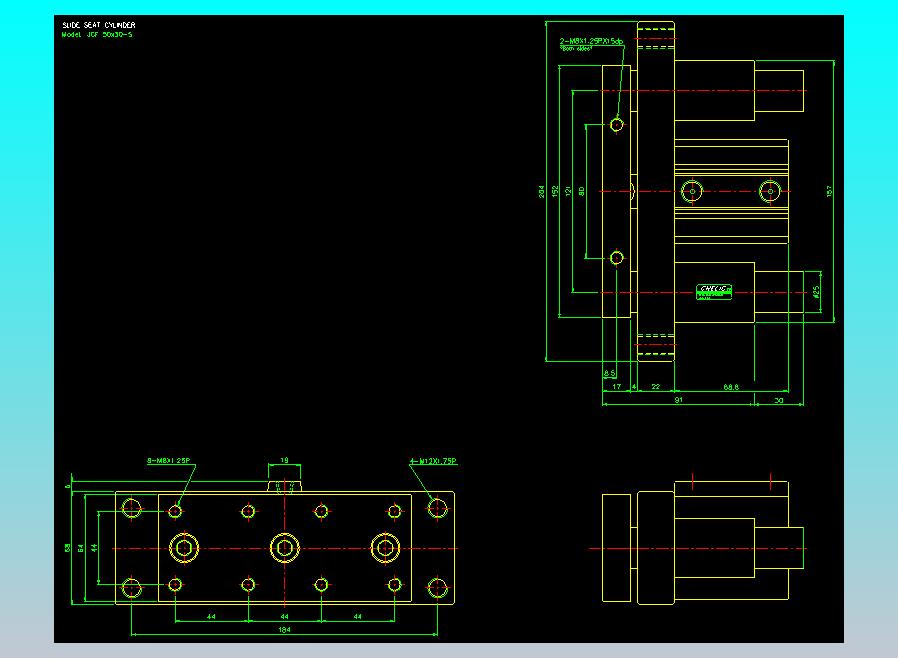Image resolution: width=898 pixels, height=658 pixels.
Task: Click the SLIDE SEAT CYLINDER title text
Action: [99, 25]
